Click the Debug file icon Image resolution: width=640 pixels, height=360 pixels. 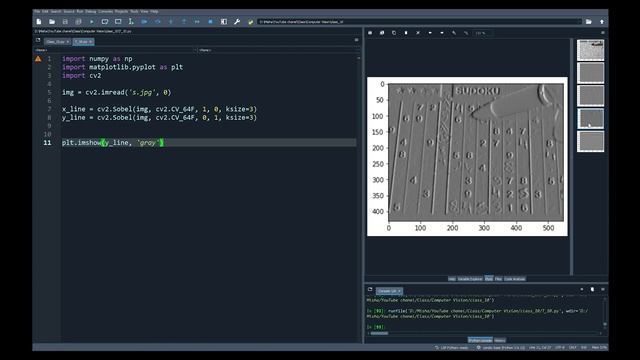(144, 22)
